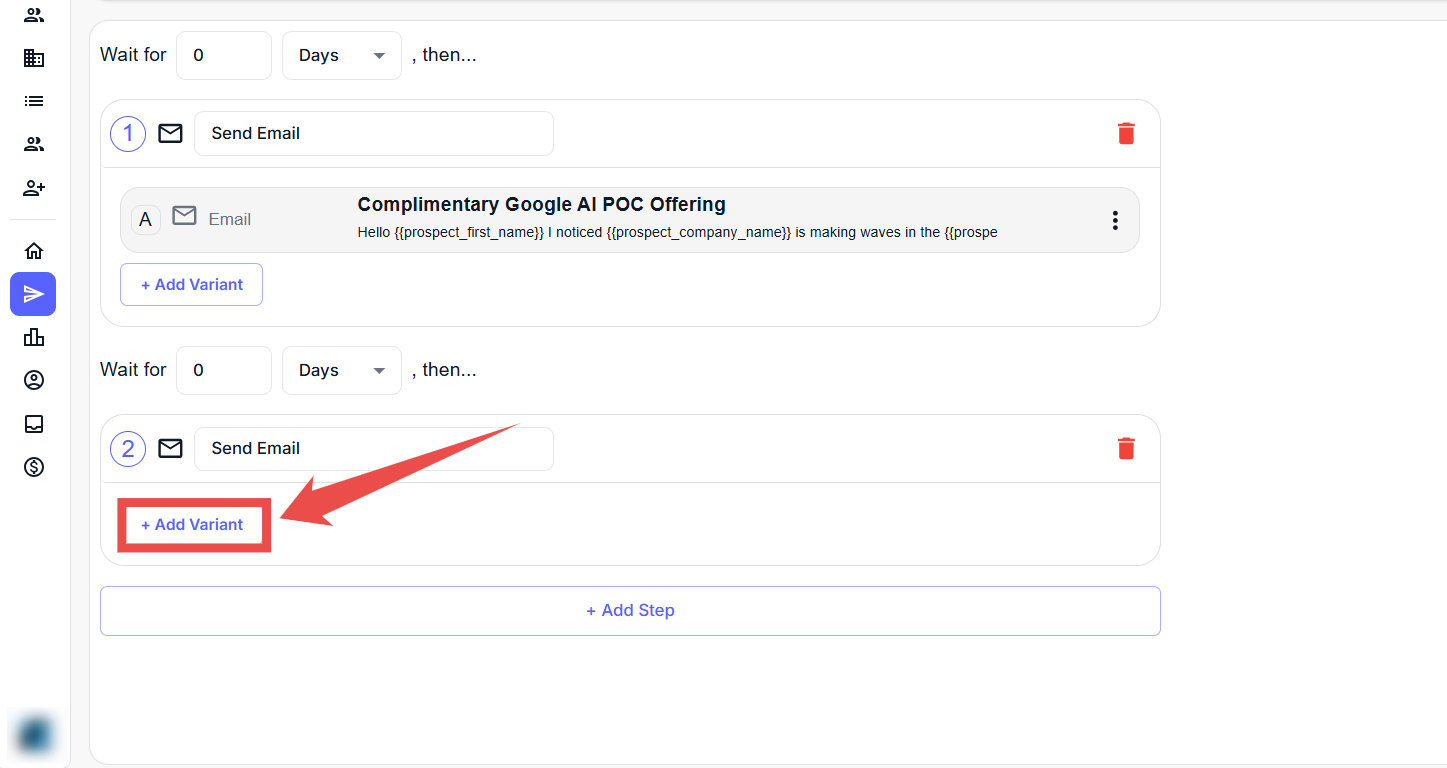Expand the Days dropdown above step 1
1447x768 pixels.
pyautogui.click(x=341, y=55)
